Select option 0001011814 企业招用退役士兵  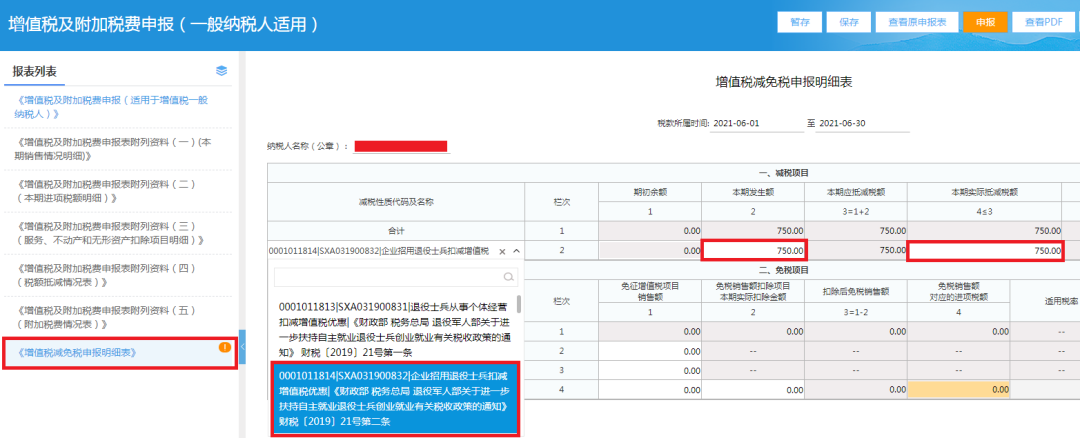pos(395,398)
